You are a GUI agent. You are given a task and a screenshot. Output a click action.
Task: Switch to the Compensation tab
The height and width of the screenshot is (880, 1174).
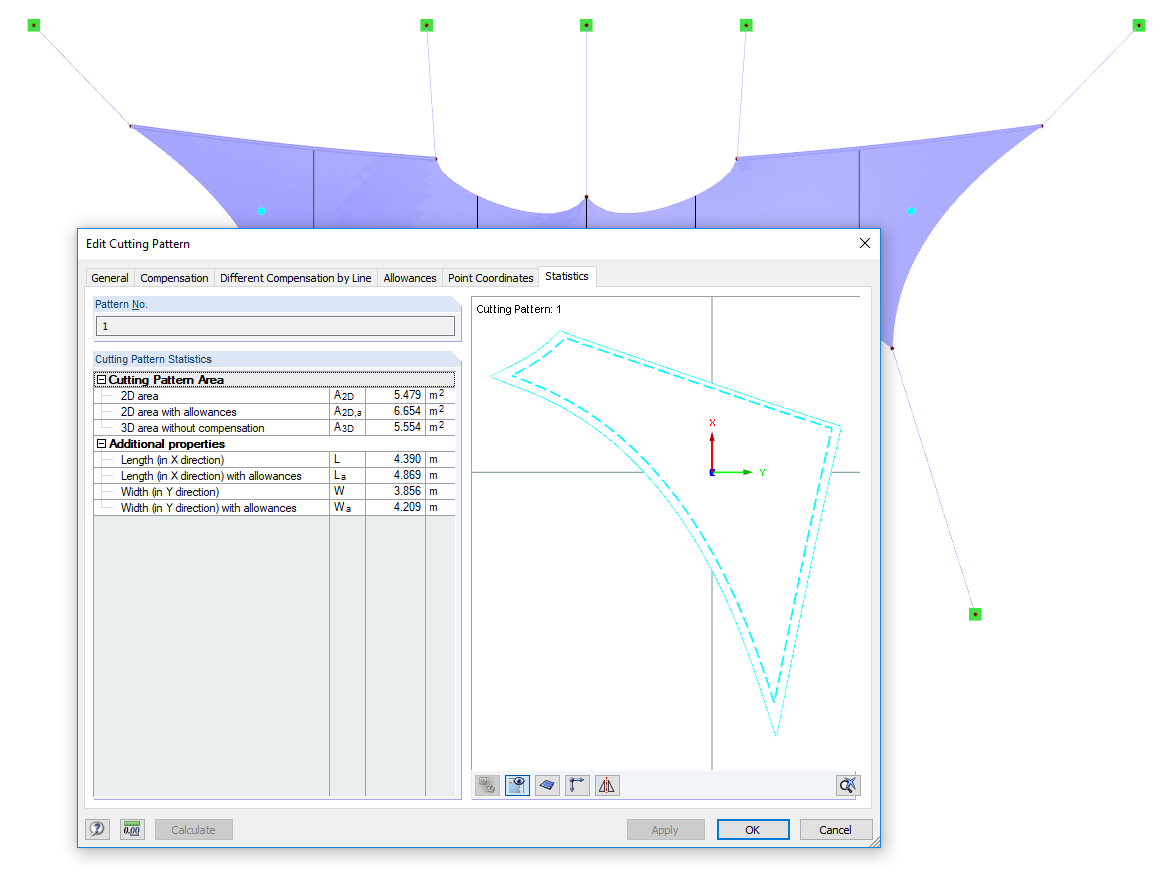[174, 277]
